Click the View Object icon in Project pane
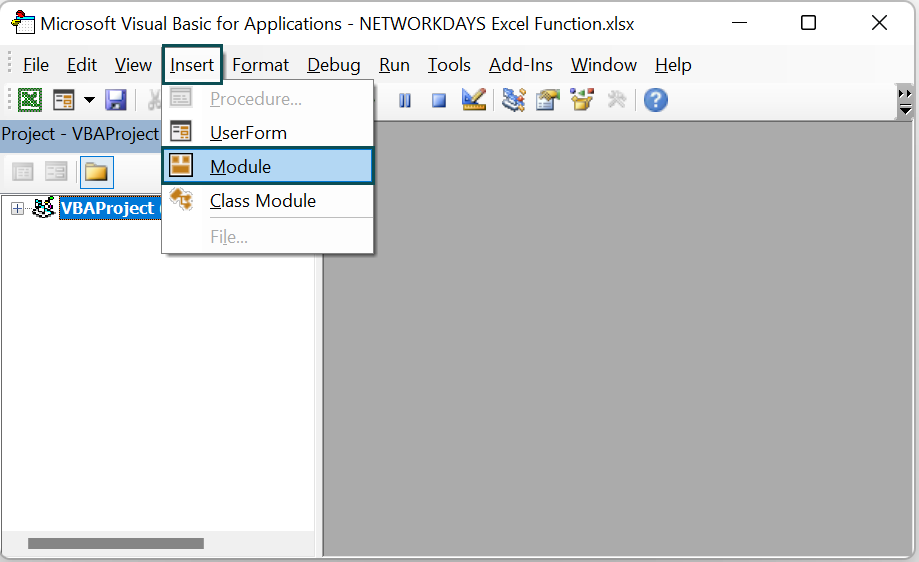Image resolution: width=919 pixels, height=562 pixels. 56,172
